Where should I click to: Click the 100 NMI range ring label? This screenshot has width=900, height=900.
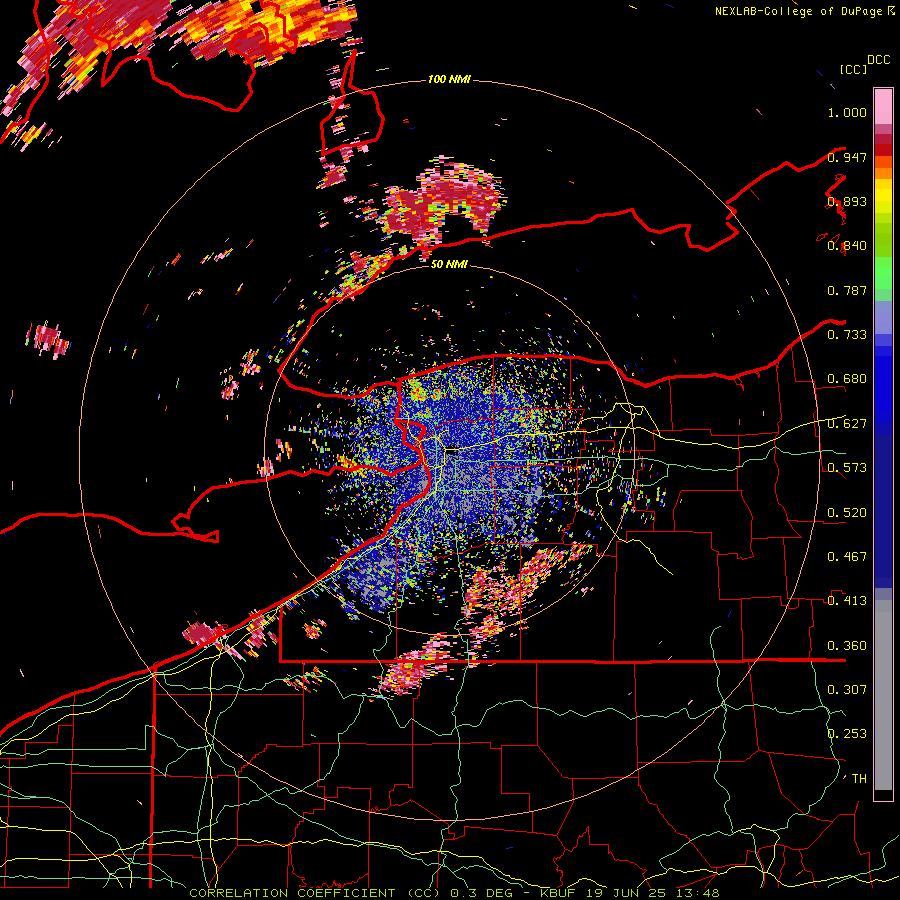pos(449,79)
